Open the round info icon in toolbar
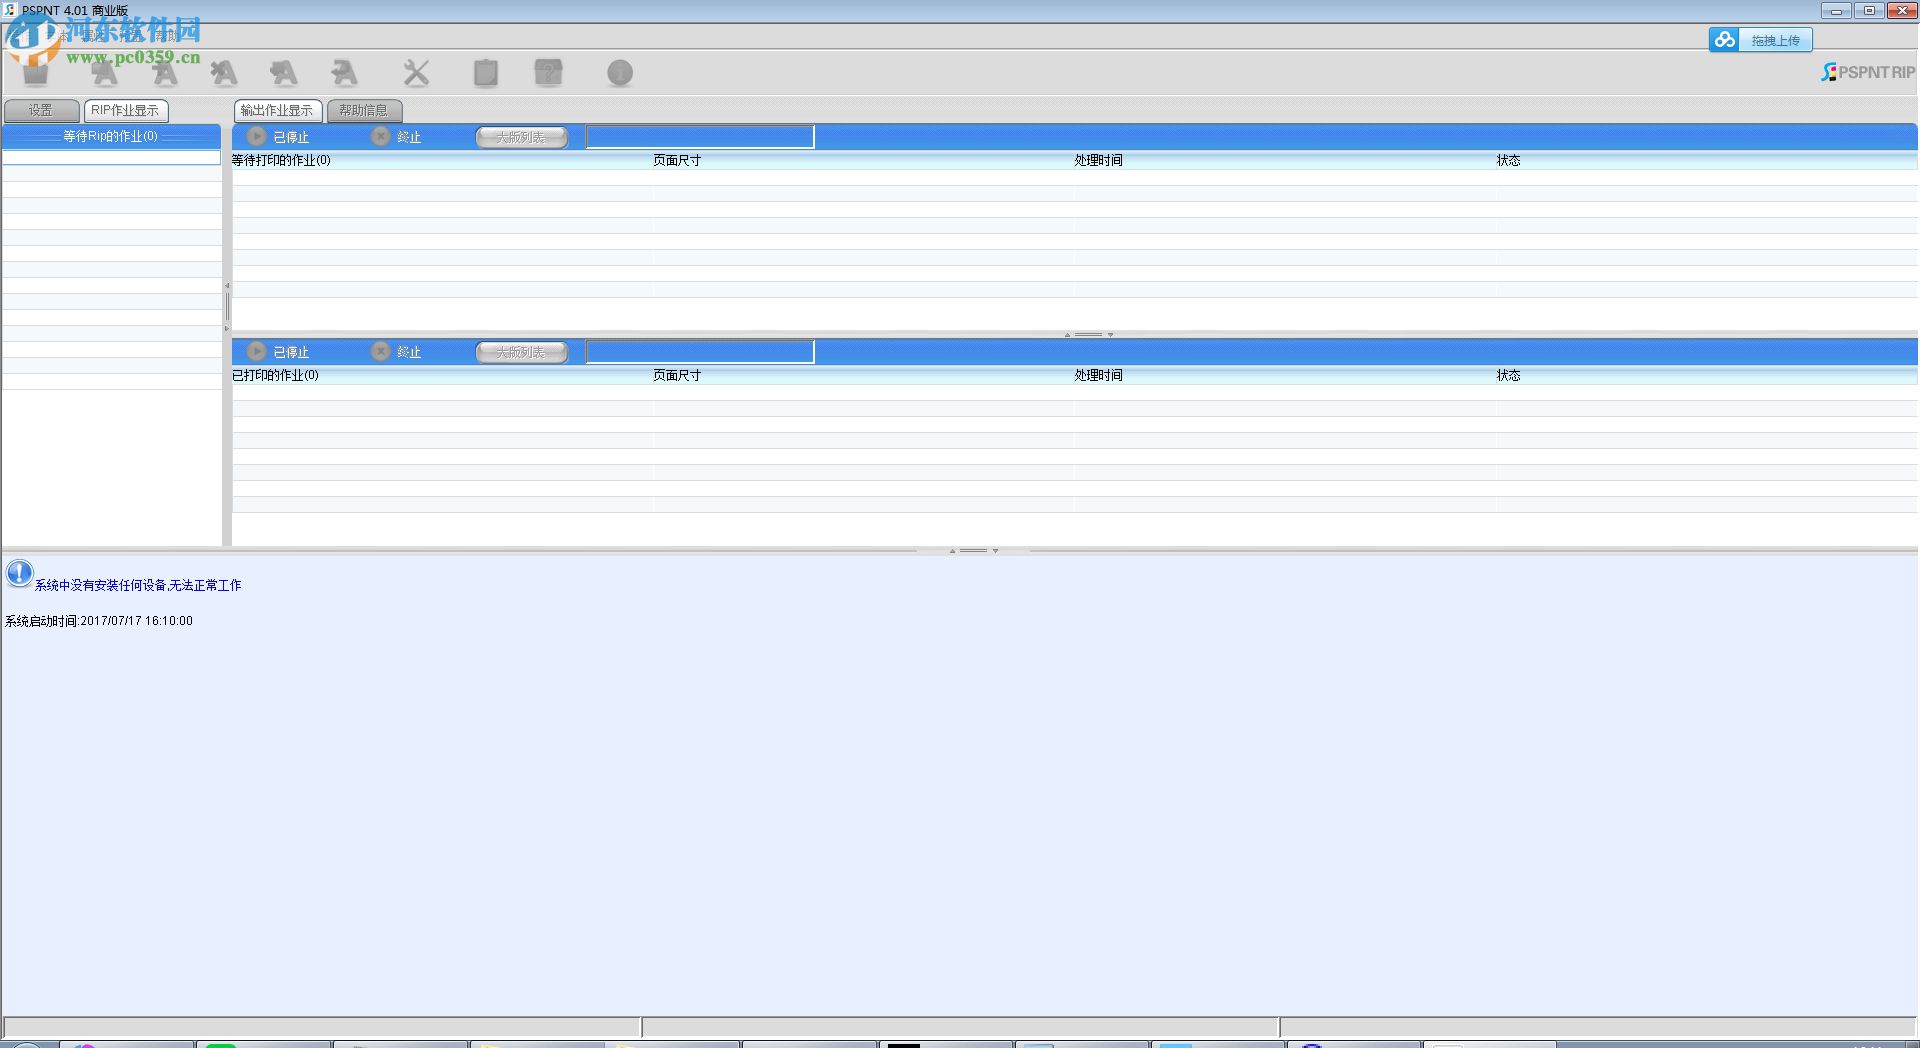The width and height of the screenshot is (1920, 1048). [x=620, y=73]
